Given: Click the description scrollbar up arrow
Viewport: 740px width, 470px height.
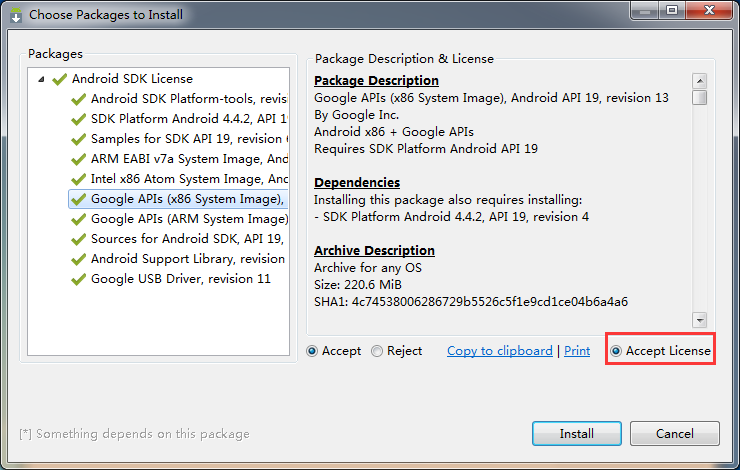Looking at the screenshot, I should tap(700, 81).
